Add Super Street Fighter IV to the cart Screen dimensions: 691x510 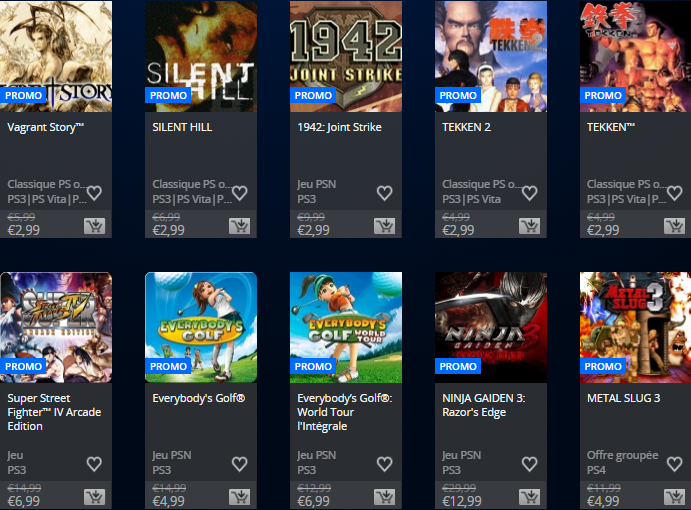[94, 497]
